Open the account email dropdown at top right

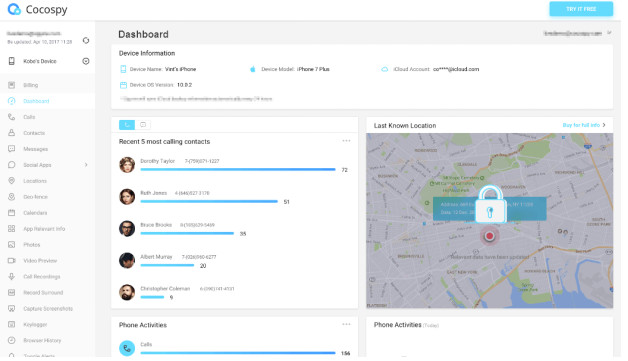pyautogui.click(x=609, y=33)
